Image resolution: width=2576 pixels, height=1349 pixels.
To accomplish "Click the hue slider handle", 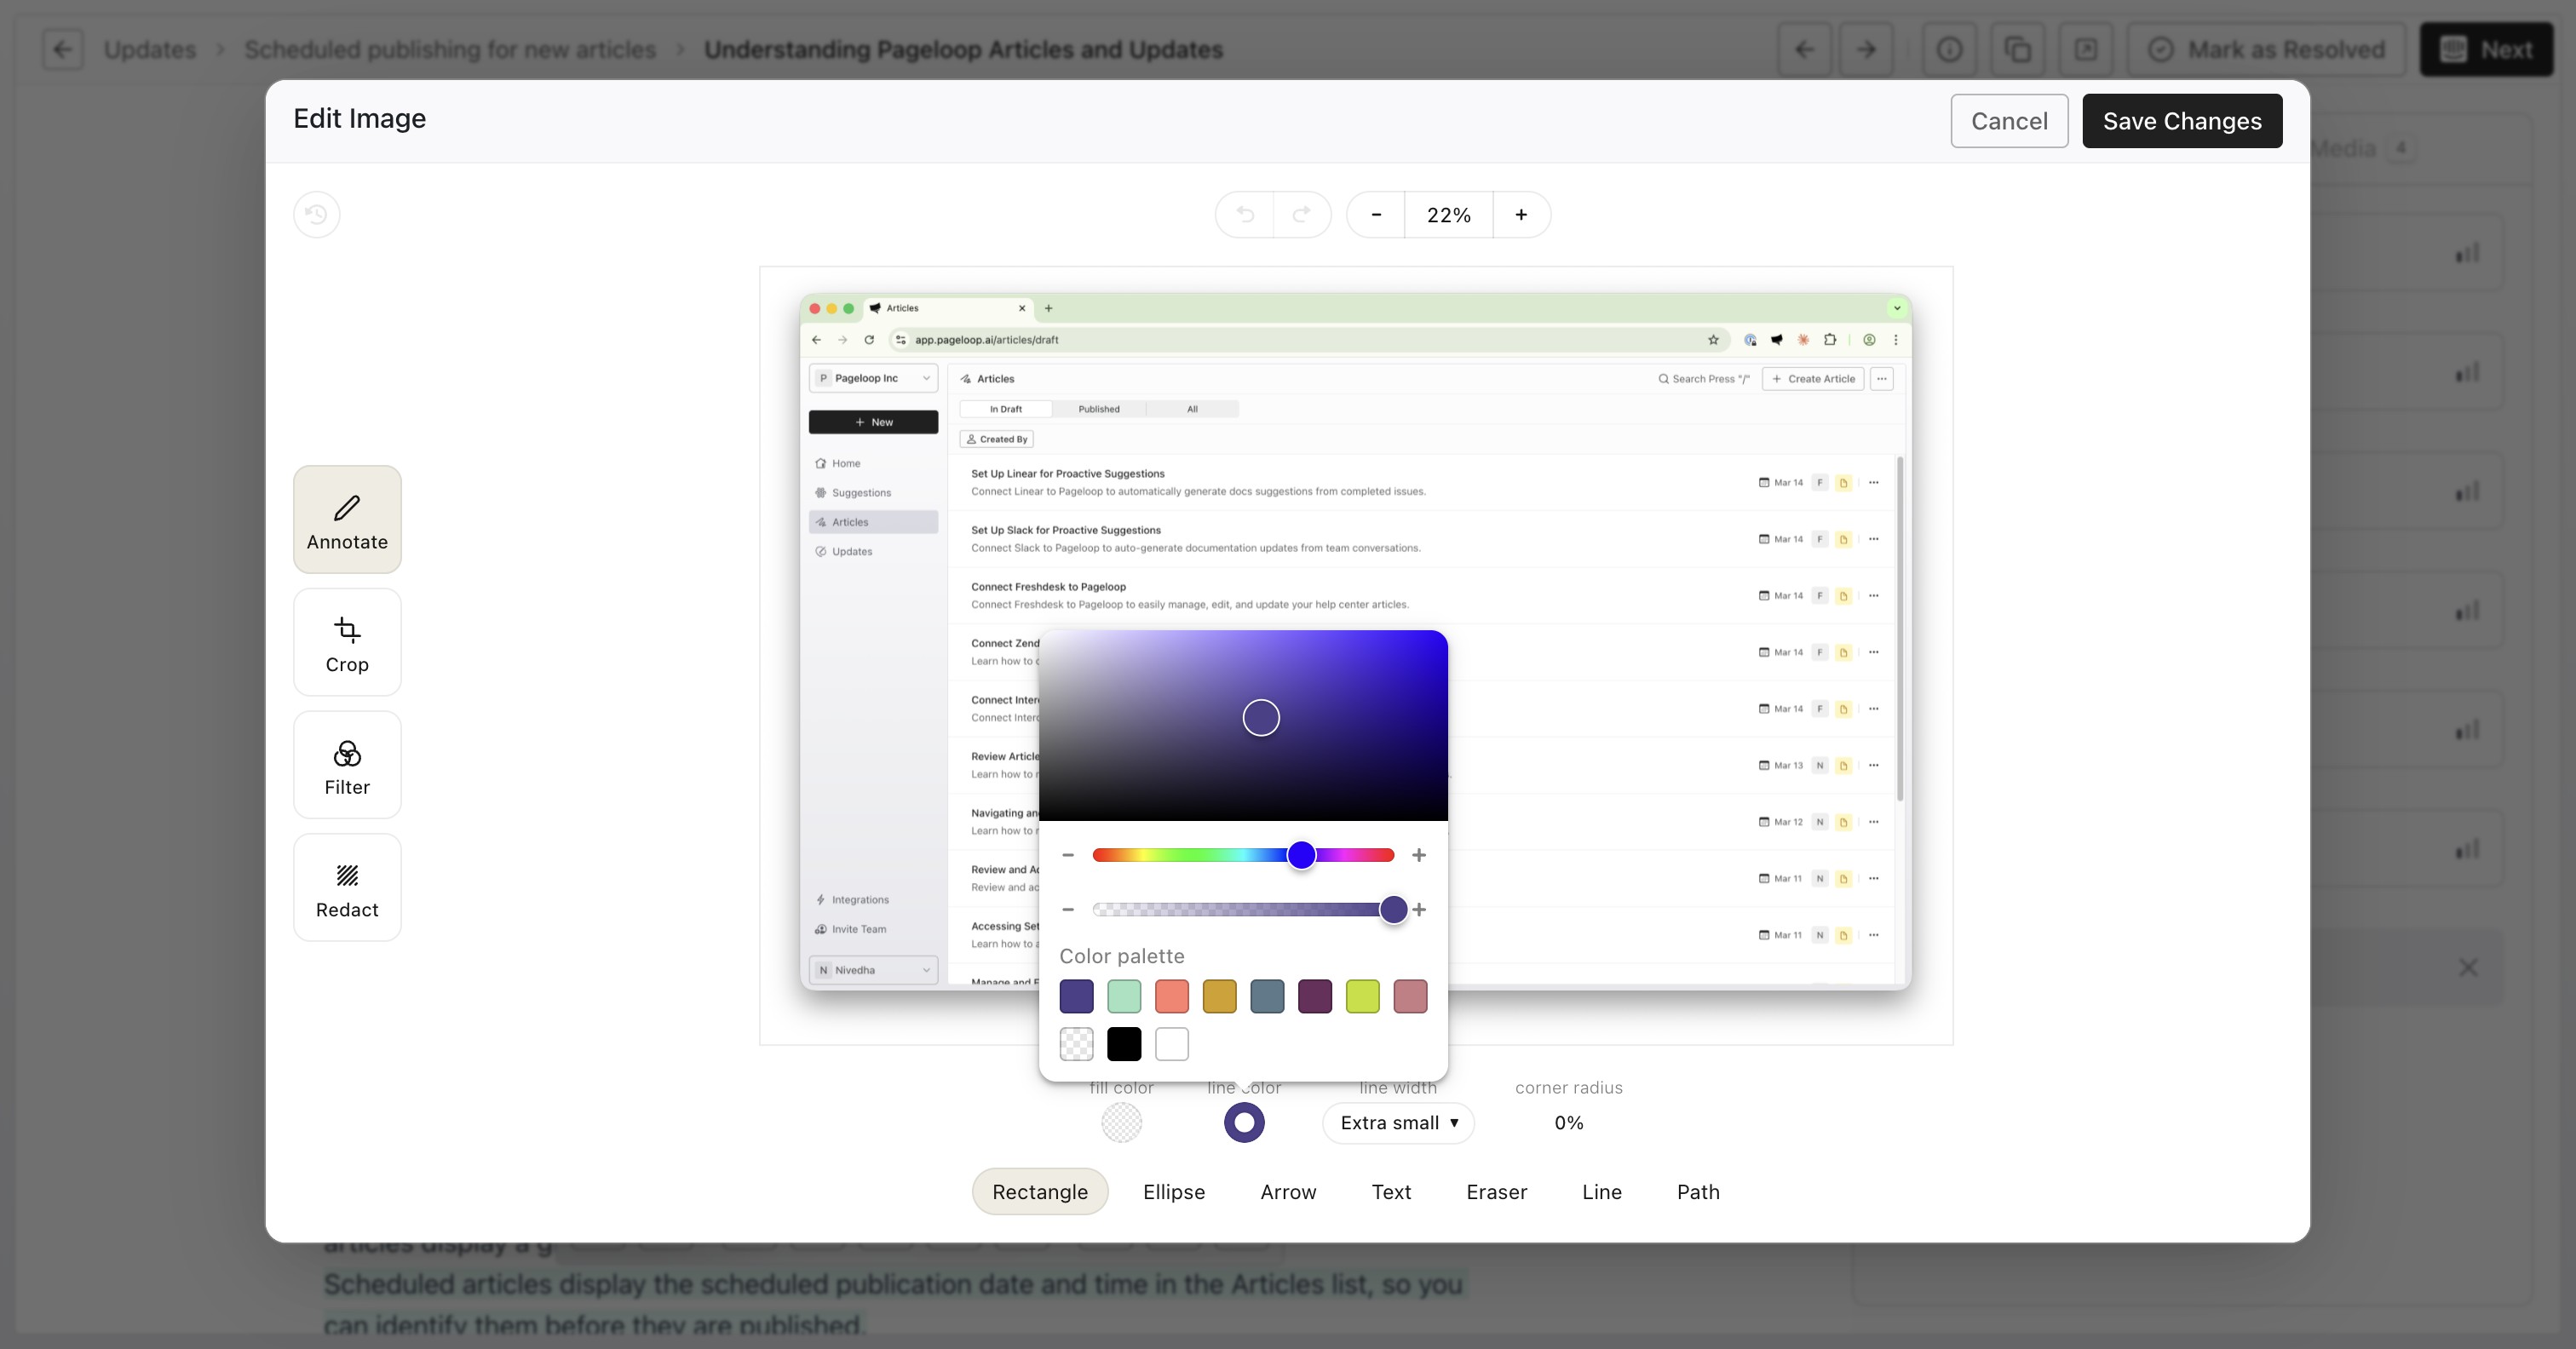I will tap(1301, 855).
